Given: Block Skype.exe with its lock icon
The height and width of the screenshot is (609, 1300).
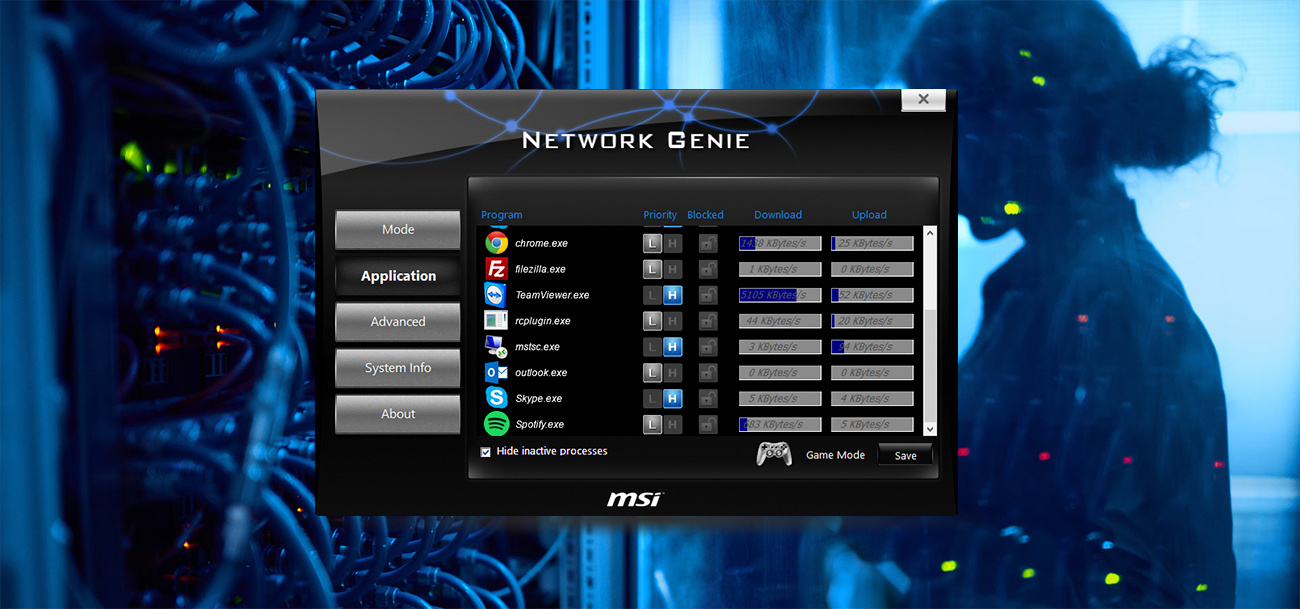Looking at the screenshot, I should pyautogui.click(x=708, y=398).
